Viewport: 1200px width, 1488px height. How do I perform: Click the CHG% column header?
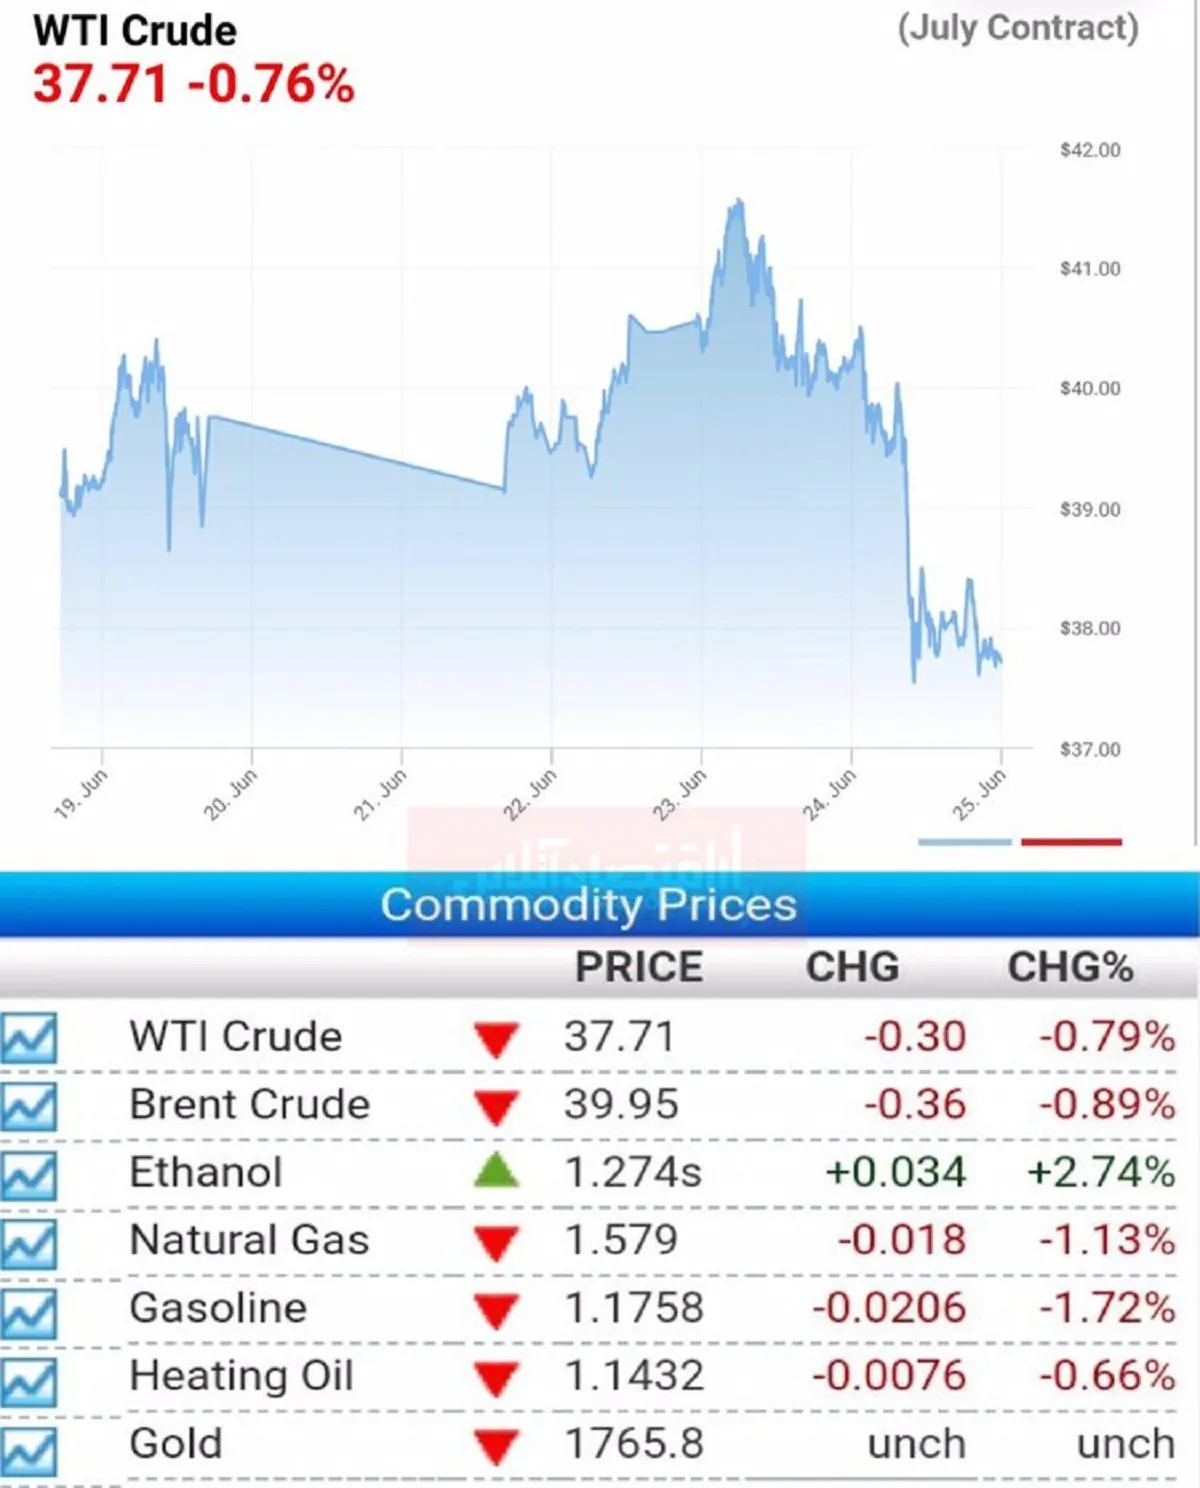(1070, 967)
